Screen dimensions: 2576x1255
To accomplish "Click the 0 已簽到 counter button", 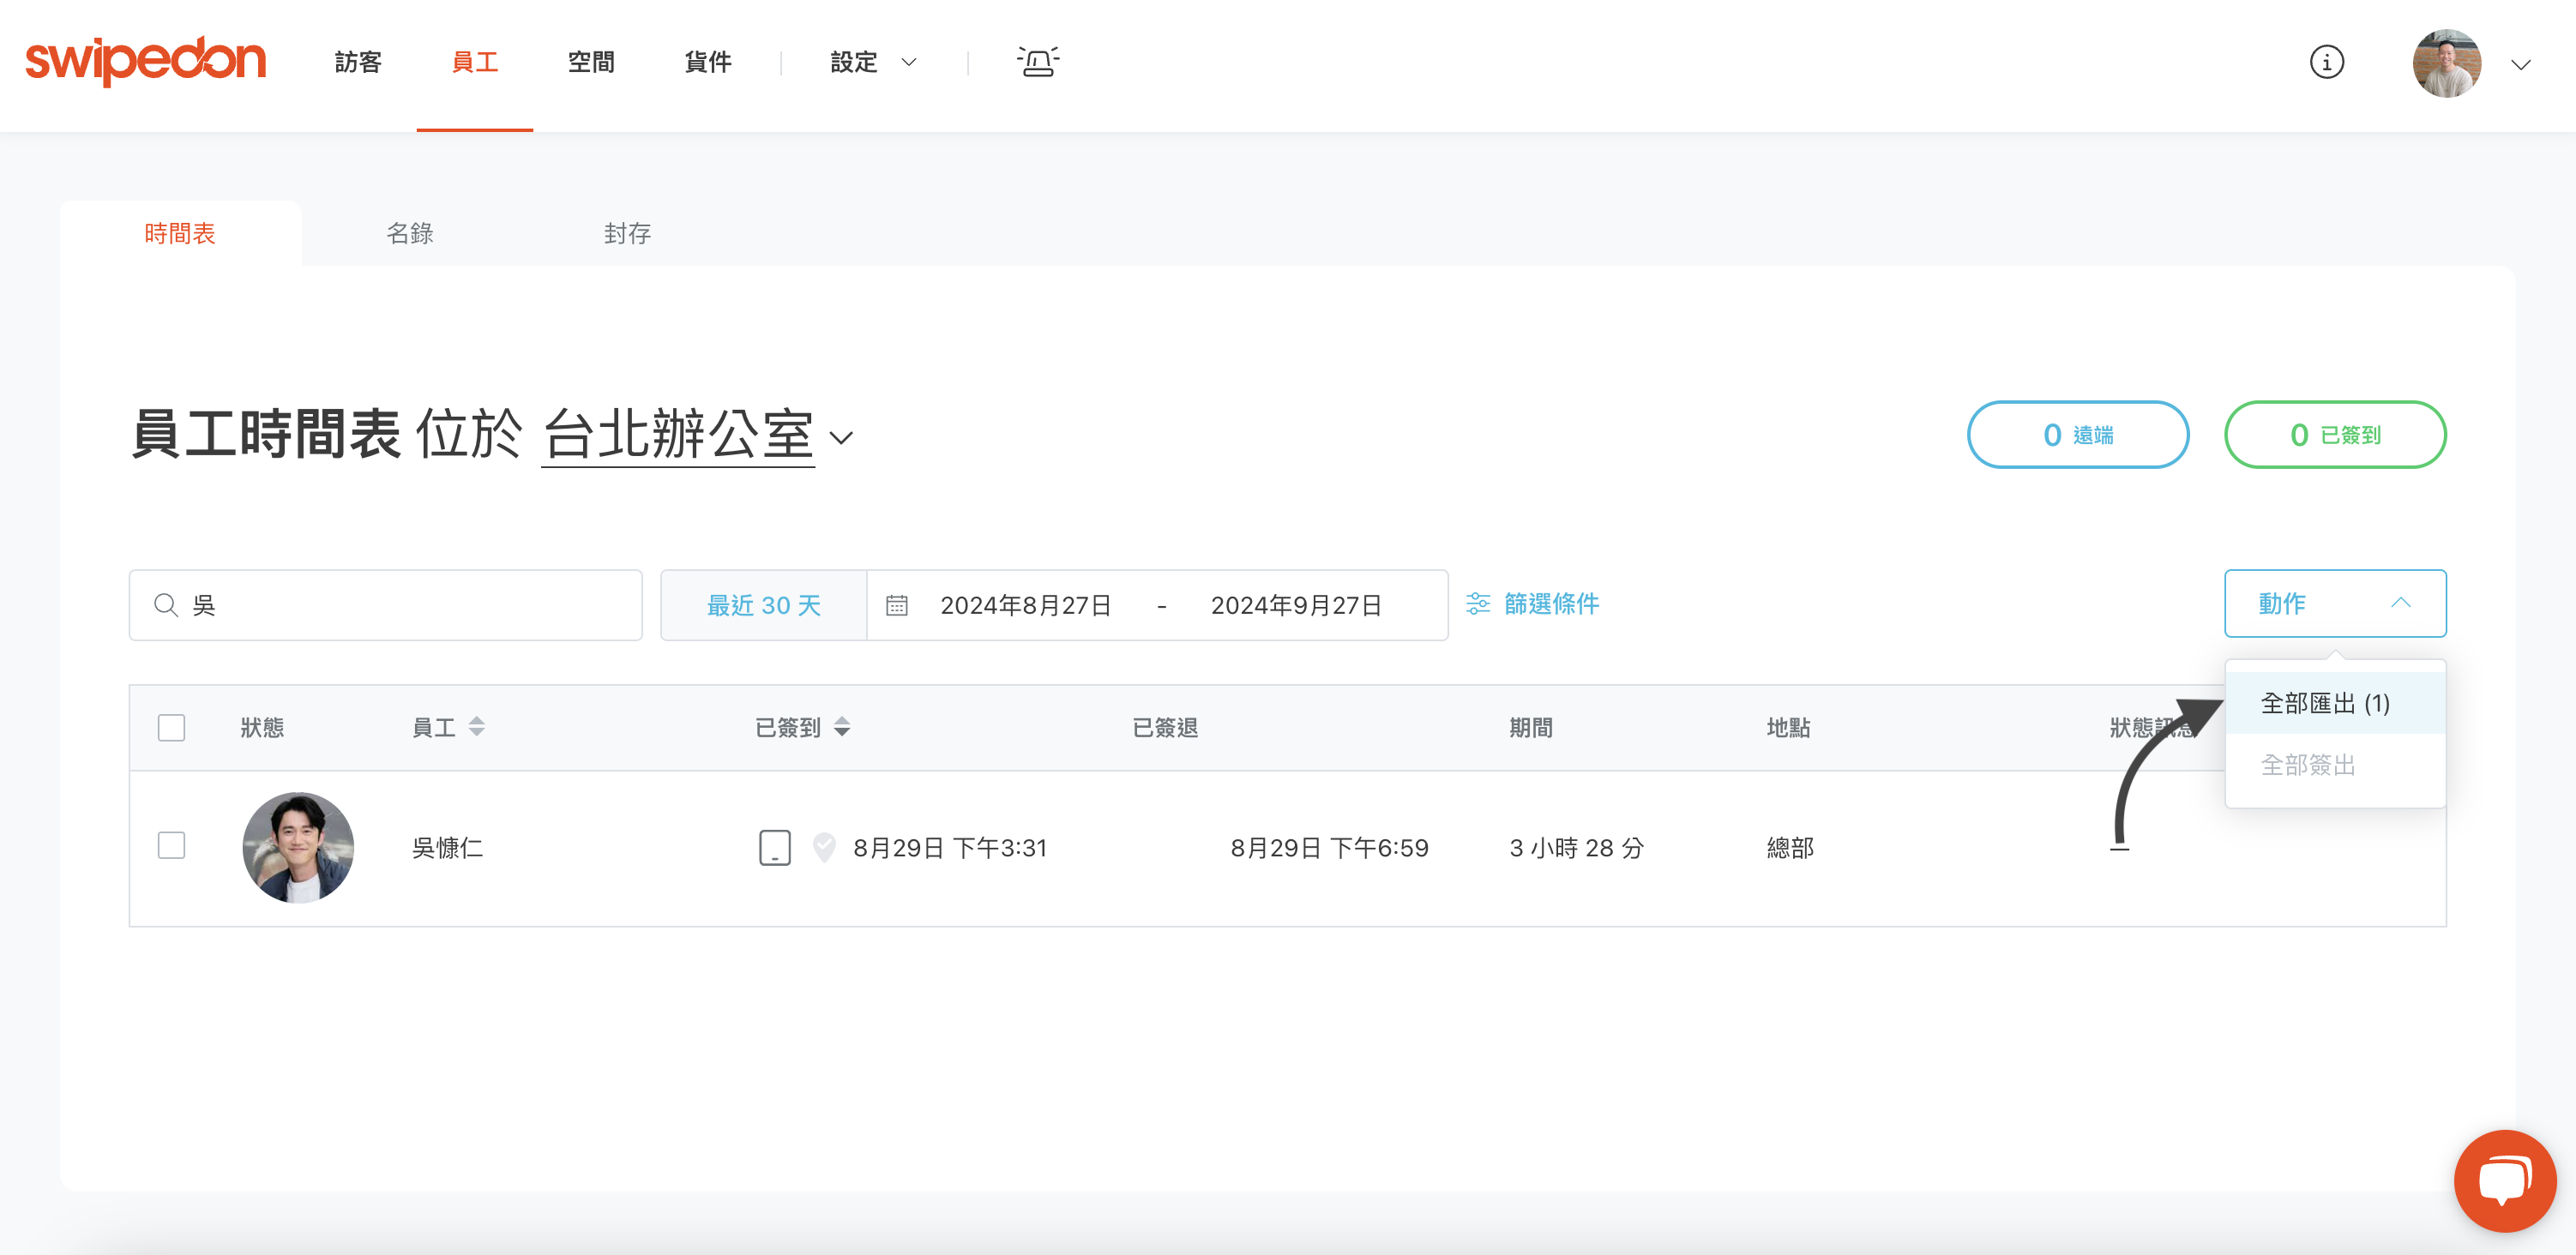I will tap(2334, 434).
